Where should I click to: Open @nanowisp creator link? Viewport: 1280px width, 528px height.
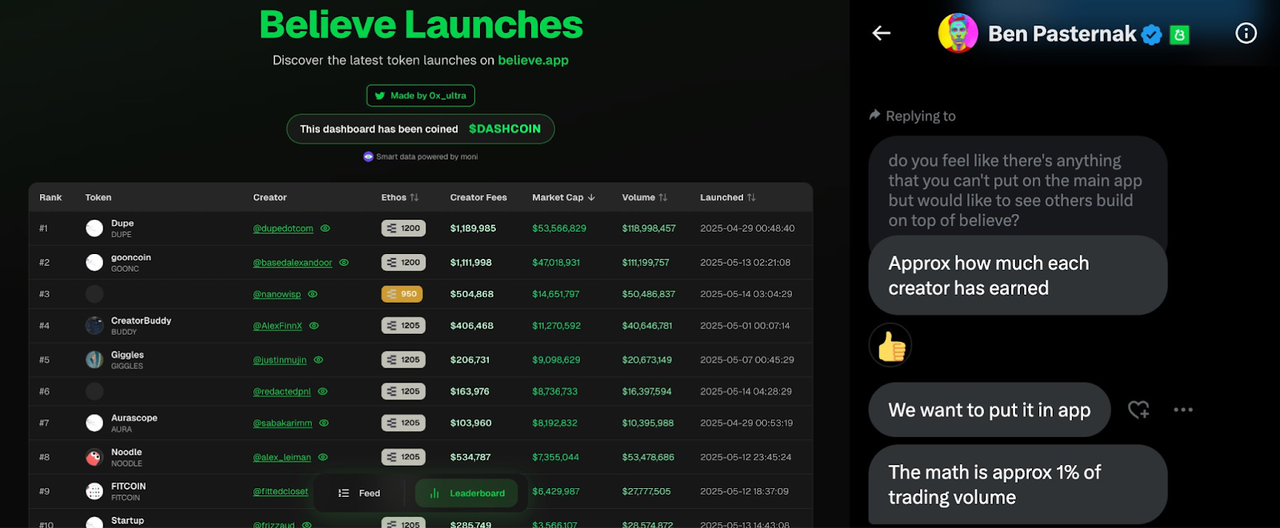click(x=277, y=294)
